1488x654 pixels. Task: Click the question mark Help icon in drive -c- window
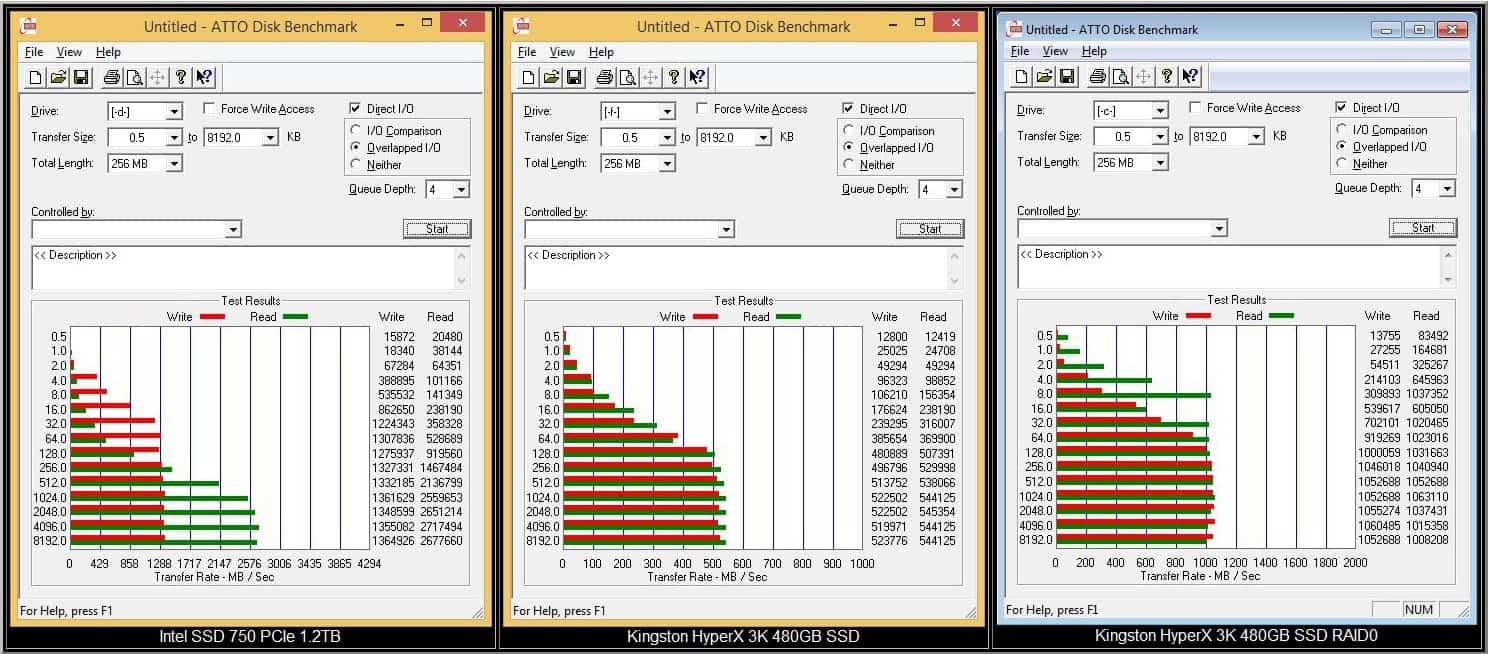pos(1166,77)
